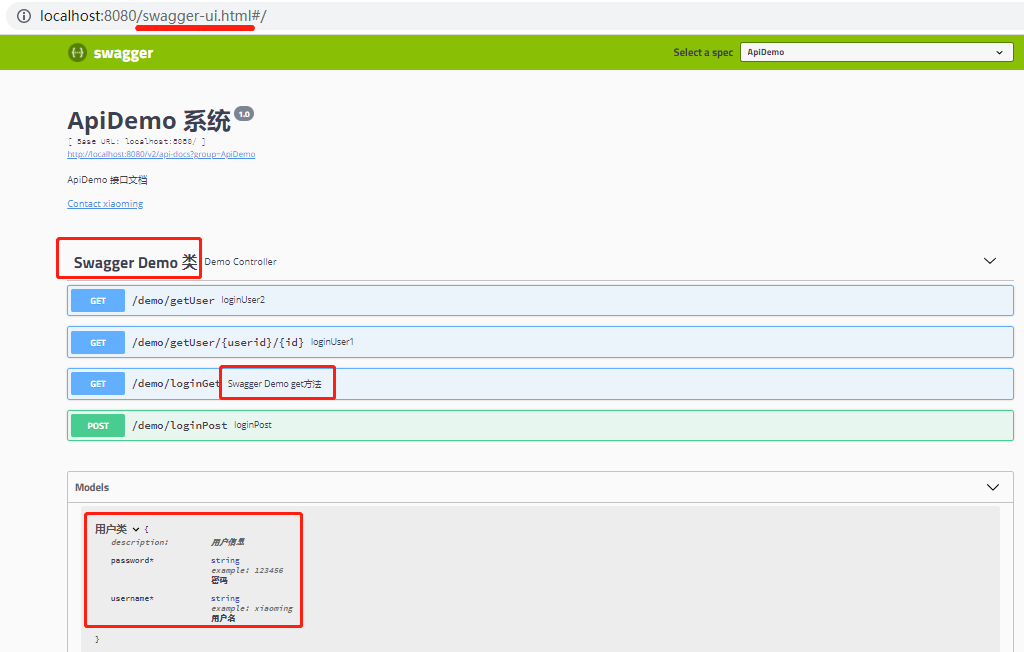Open the api-docs group URL link
The height and width of the screenshot is (652, 1024).
point(161,154)
